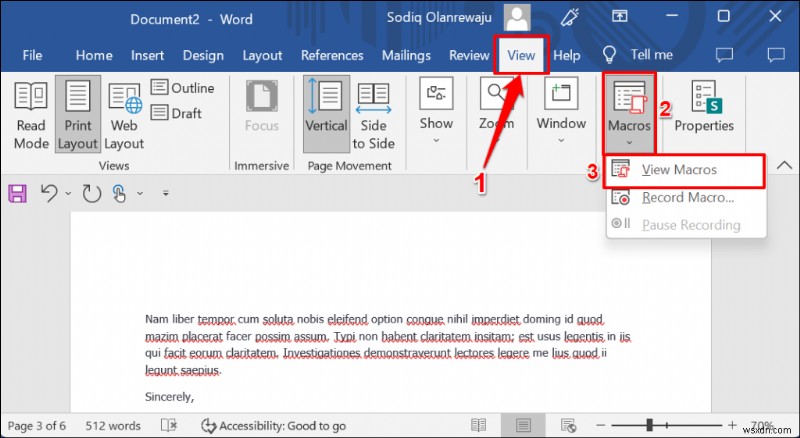Viewport: 800px width, 438px height.
Task: Expand the Zoom group dropdown
Action: click(x=496, y=113)
